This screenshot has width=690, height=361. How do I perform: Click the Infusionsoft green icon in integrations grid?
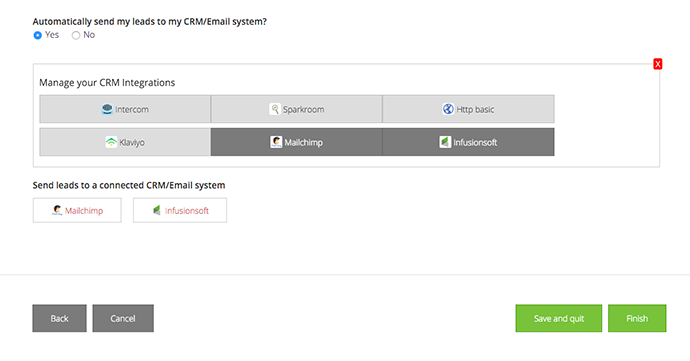click(445, 142)
